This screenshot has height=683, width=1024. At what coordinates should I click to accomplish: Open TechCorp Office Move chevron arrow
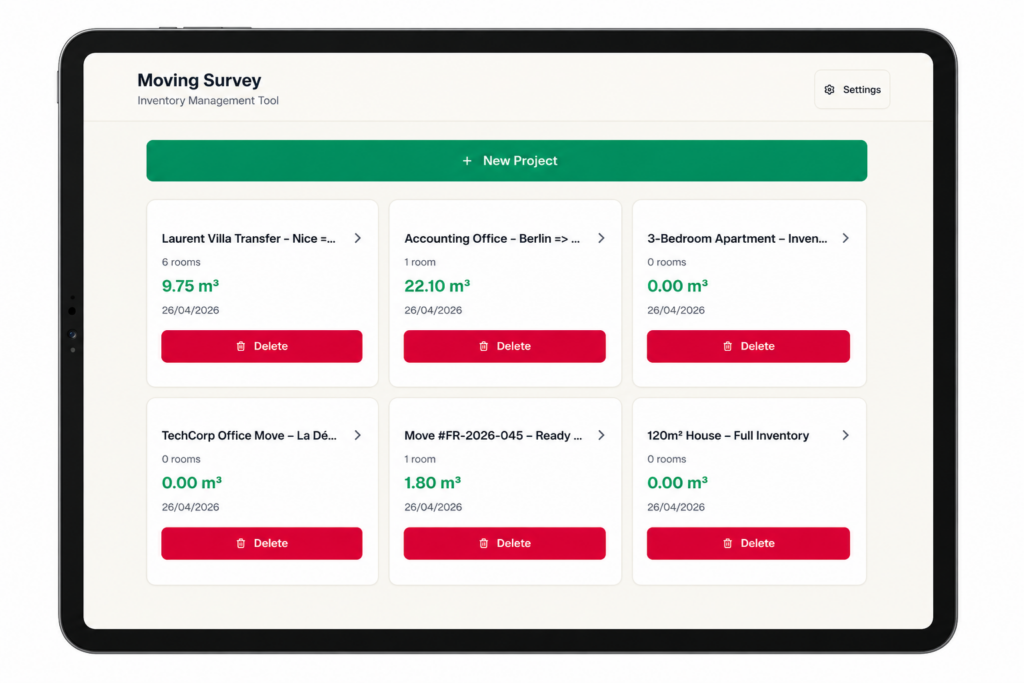click(x=358, y=436)
